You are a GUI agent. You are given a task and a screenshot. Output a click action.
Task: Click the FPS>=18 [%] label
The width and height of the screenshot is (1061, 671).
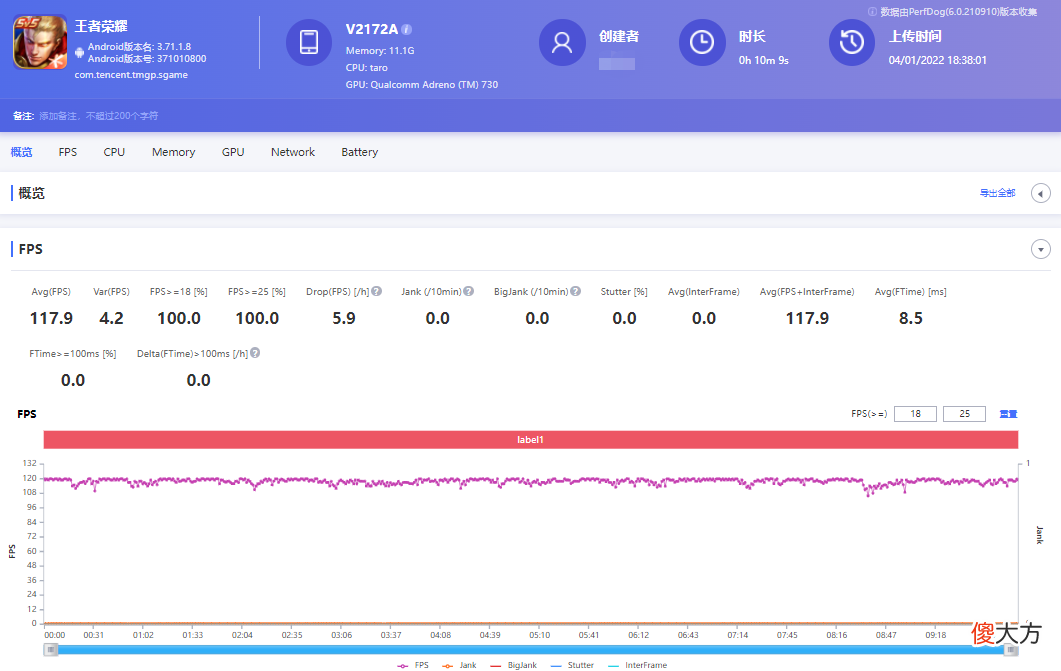click(x=179, y=292)
